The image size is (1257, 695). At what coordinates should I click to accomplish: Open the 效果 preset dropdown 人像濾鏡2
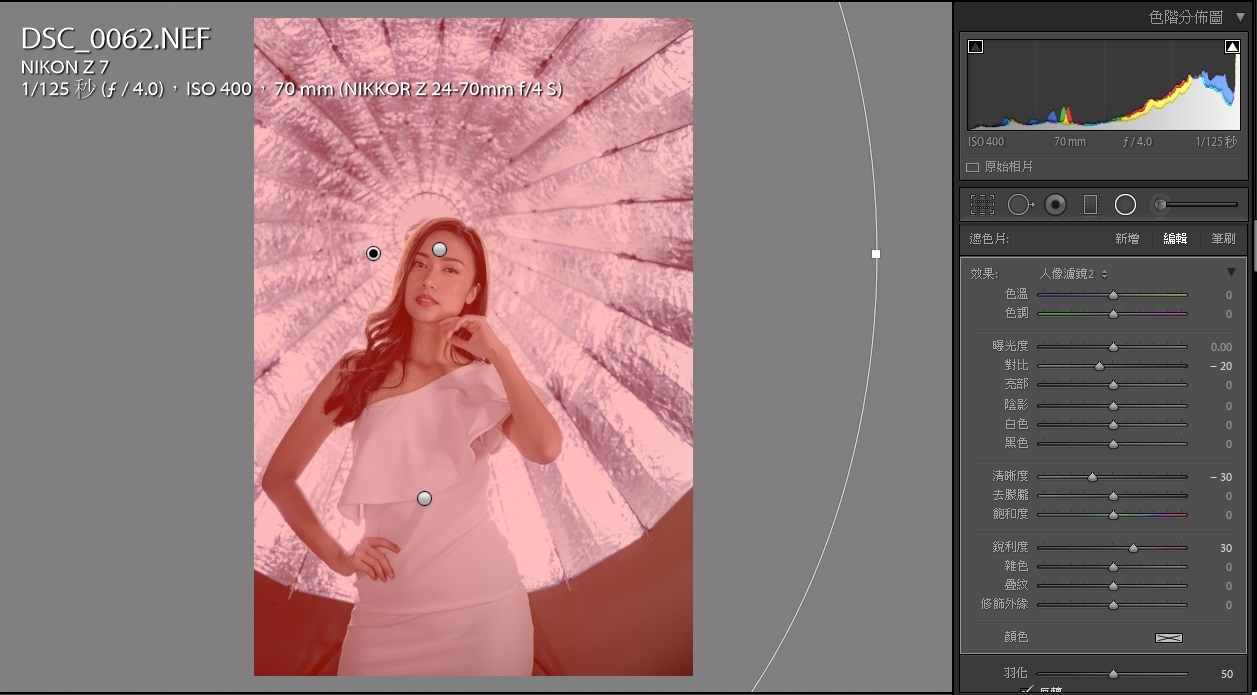tap(1073, 273)
